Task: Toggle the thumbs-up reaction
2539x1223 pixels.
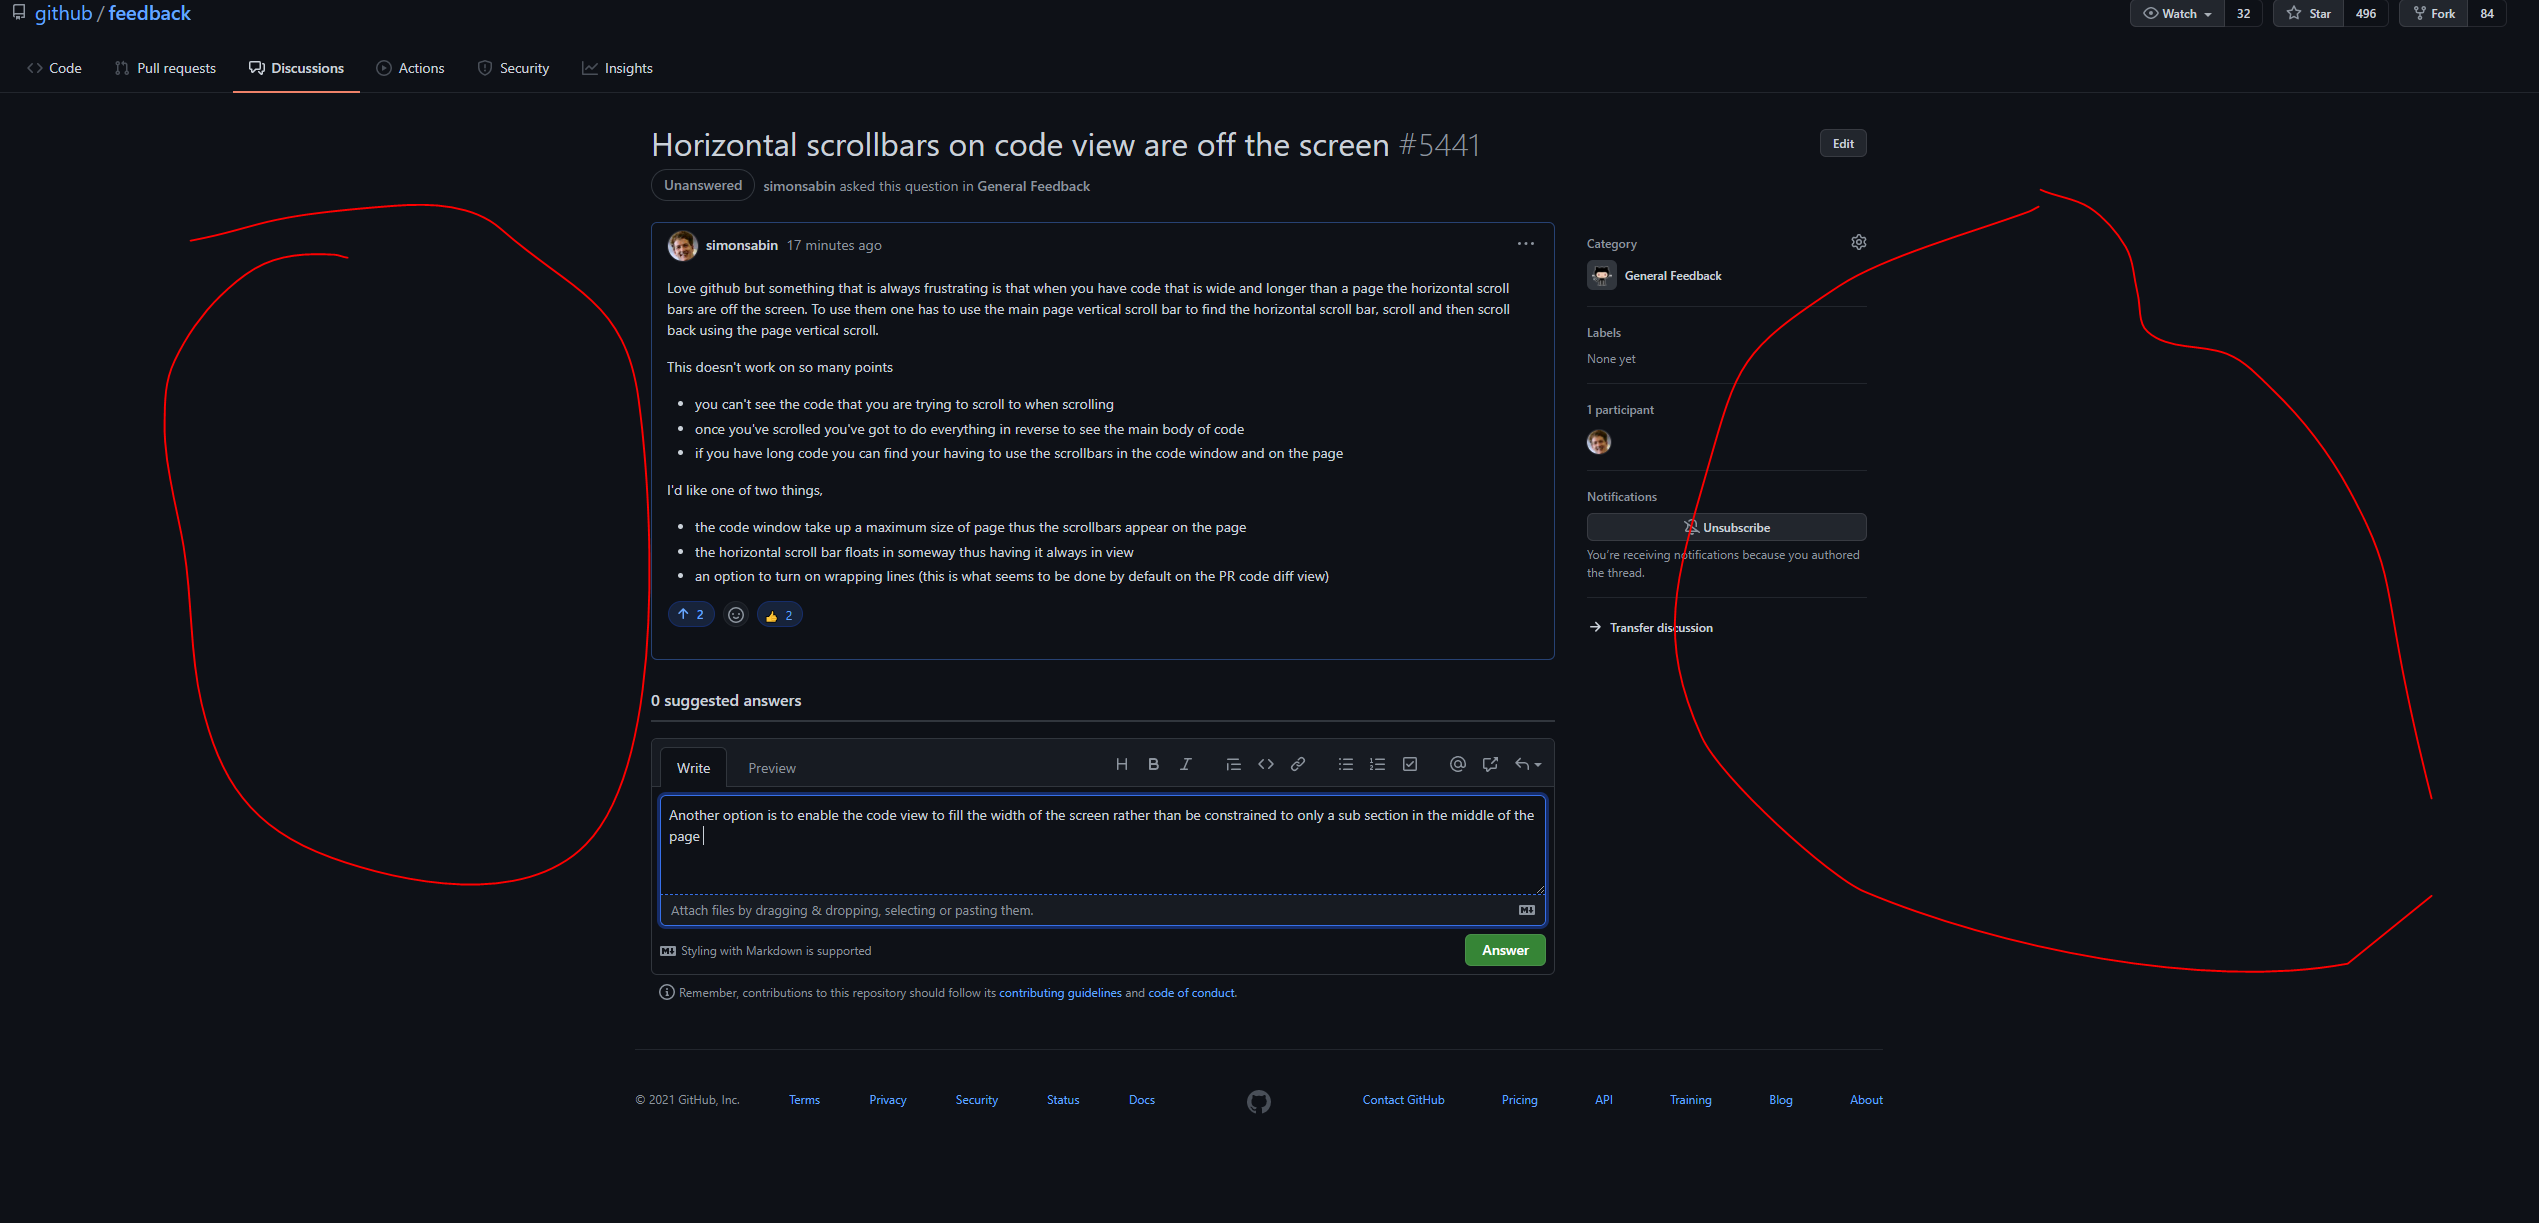Action: point(779,615)
